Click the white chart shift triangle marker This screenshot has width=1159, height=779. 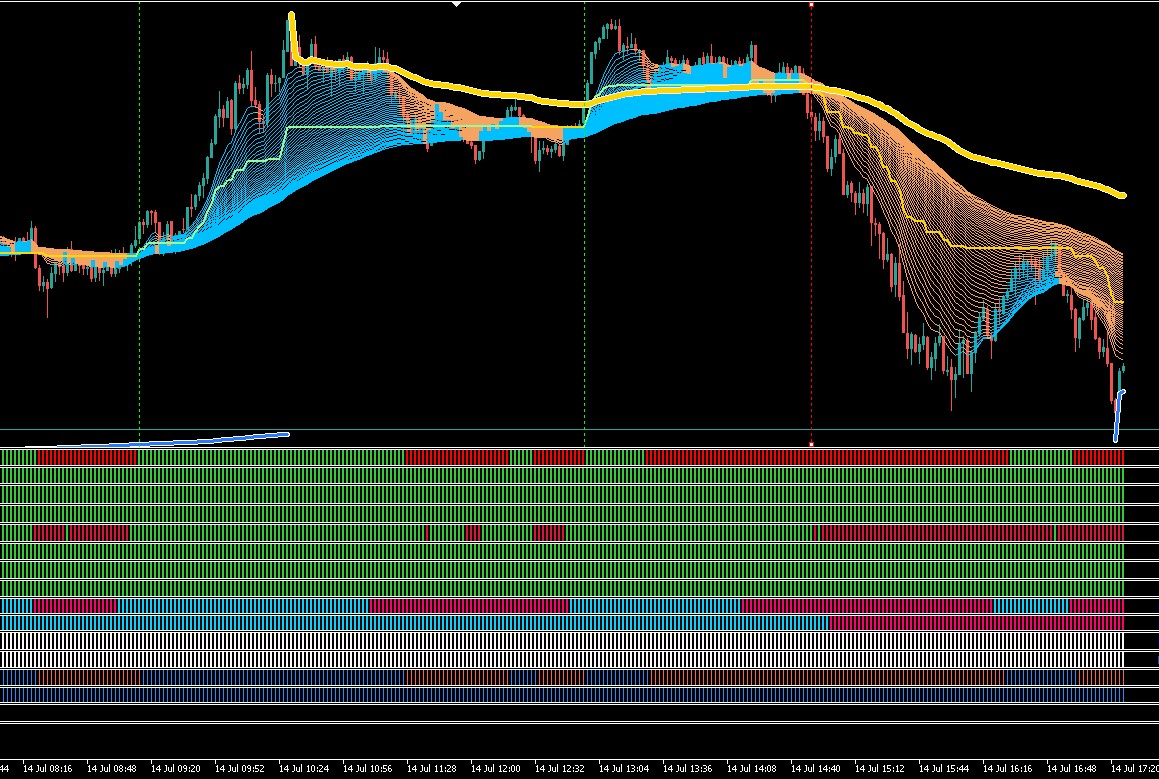point(457,4)
